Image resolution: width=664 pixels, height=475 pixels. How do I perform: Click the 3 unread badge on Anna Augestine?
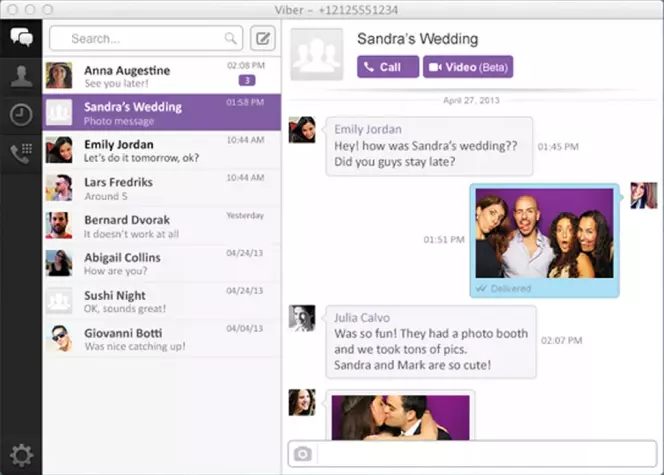coord(247,80)
